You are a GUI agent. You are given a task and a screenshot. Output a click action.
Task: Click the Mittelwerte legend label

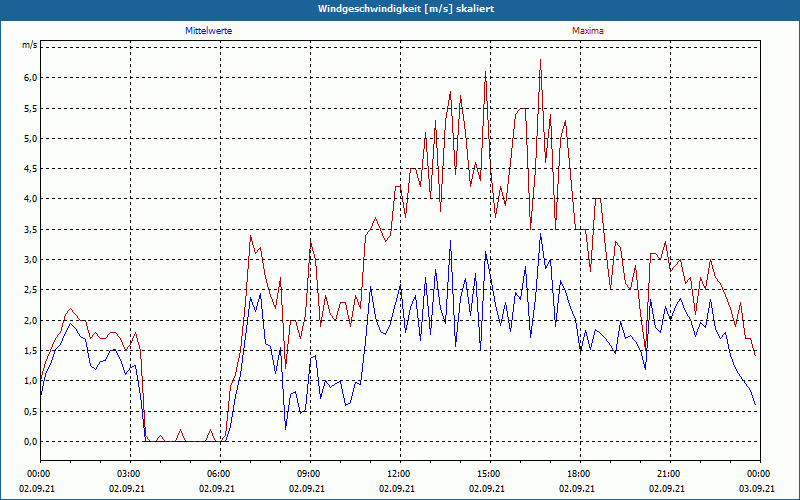click(209, 31)
